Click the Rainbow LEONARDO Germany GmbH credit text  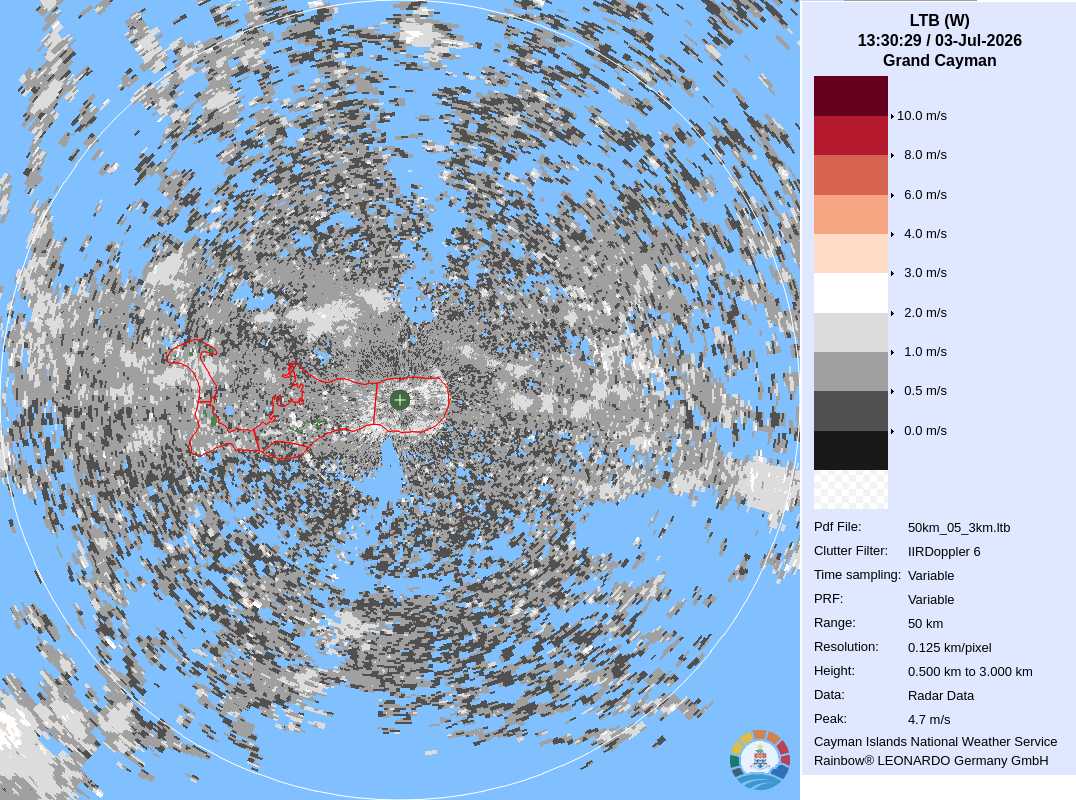(x=931, y=761)
